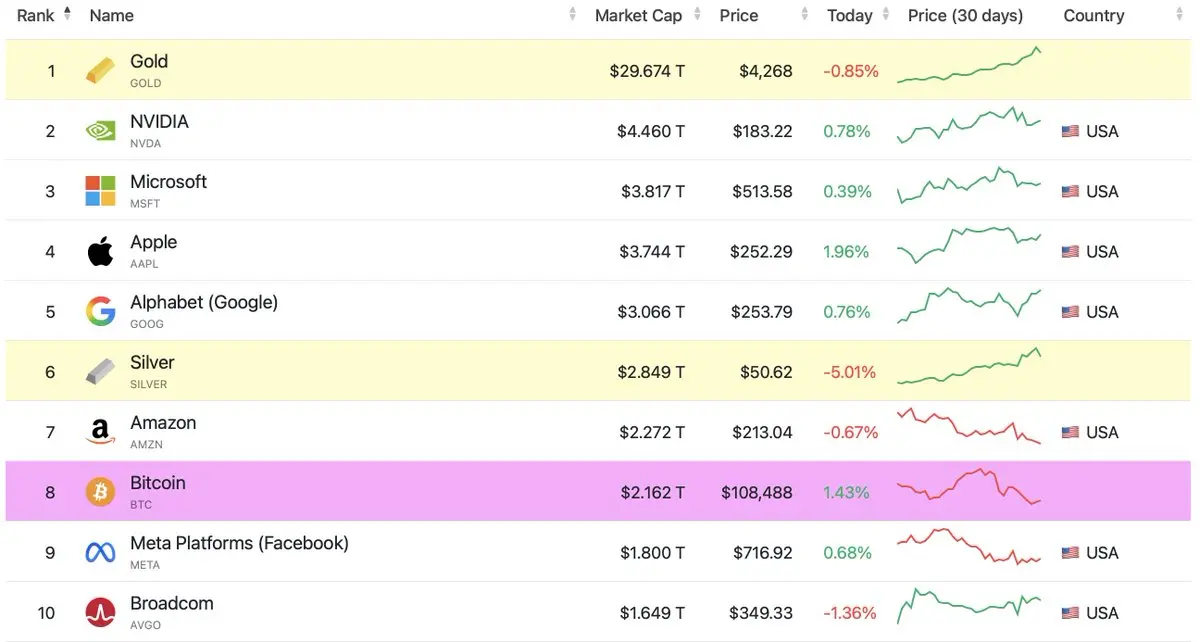Screen dimensions: 1200x642
Task: Click the Gold bar icon
Action: coord(100,71)
